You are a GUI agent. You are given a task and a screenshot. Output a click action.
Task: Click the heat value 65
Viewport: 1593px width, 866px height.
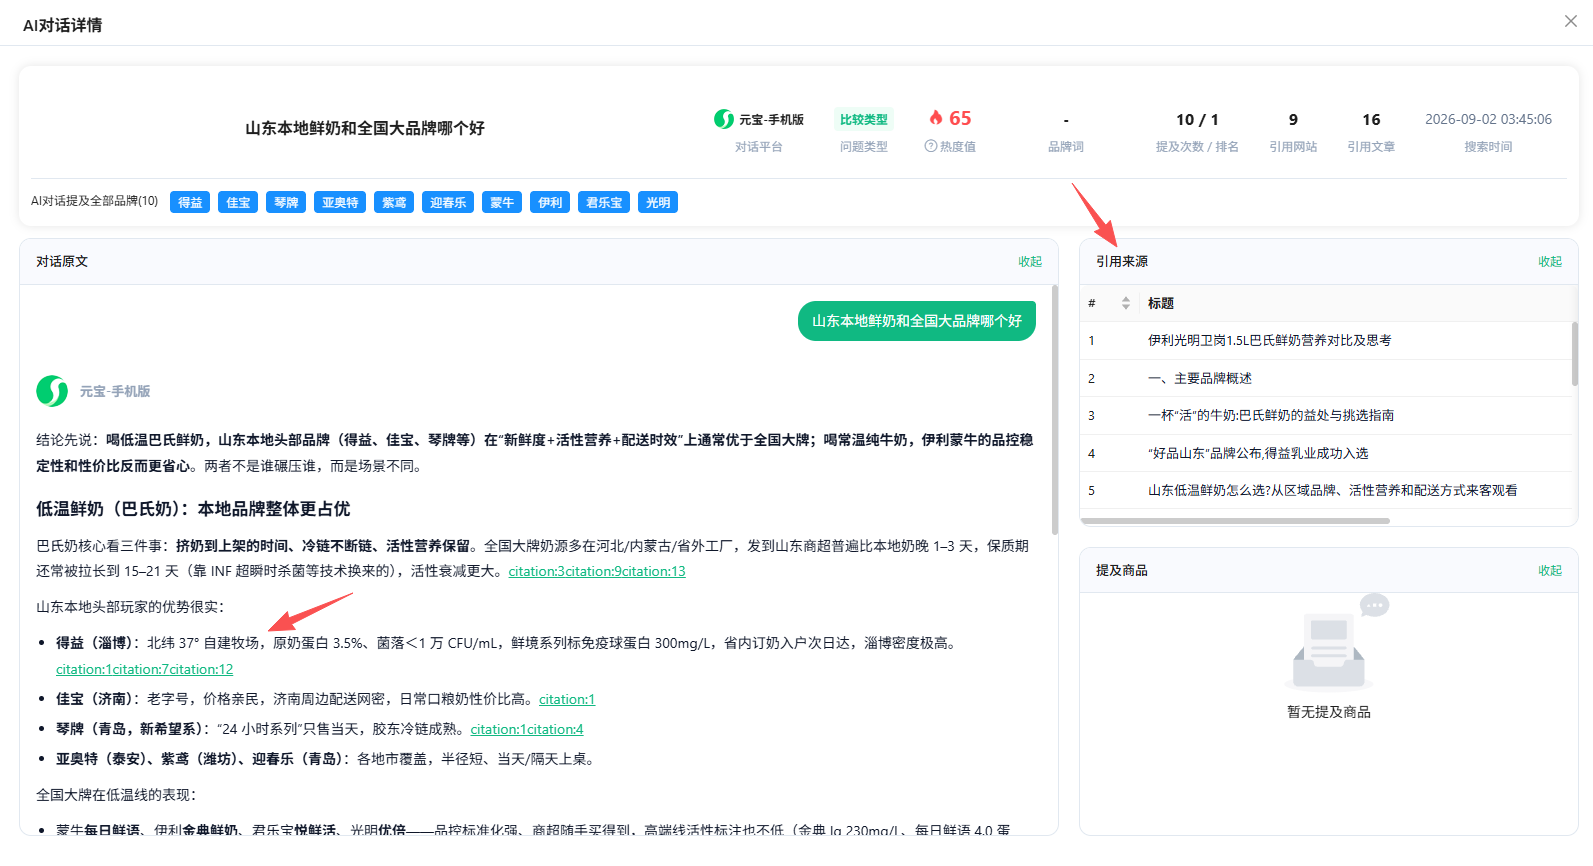point(960,118)
